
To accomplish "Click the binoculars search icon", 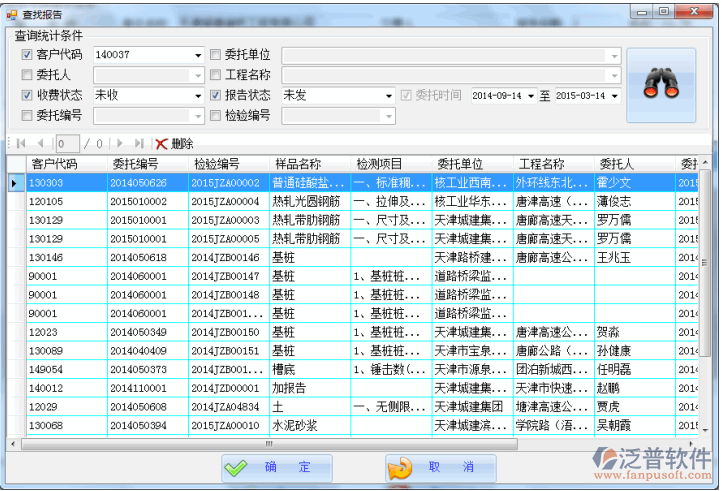I will pyautogui.click(x=660, y=85).
